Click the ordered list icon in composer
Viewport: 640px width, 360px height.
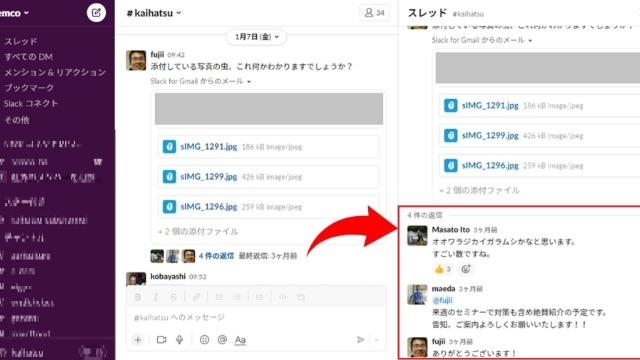pyautogui.click(x=219, y=297)
